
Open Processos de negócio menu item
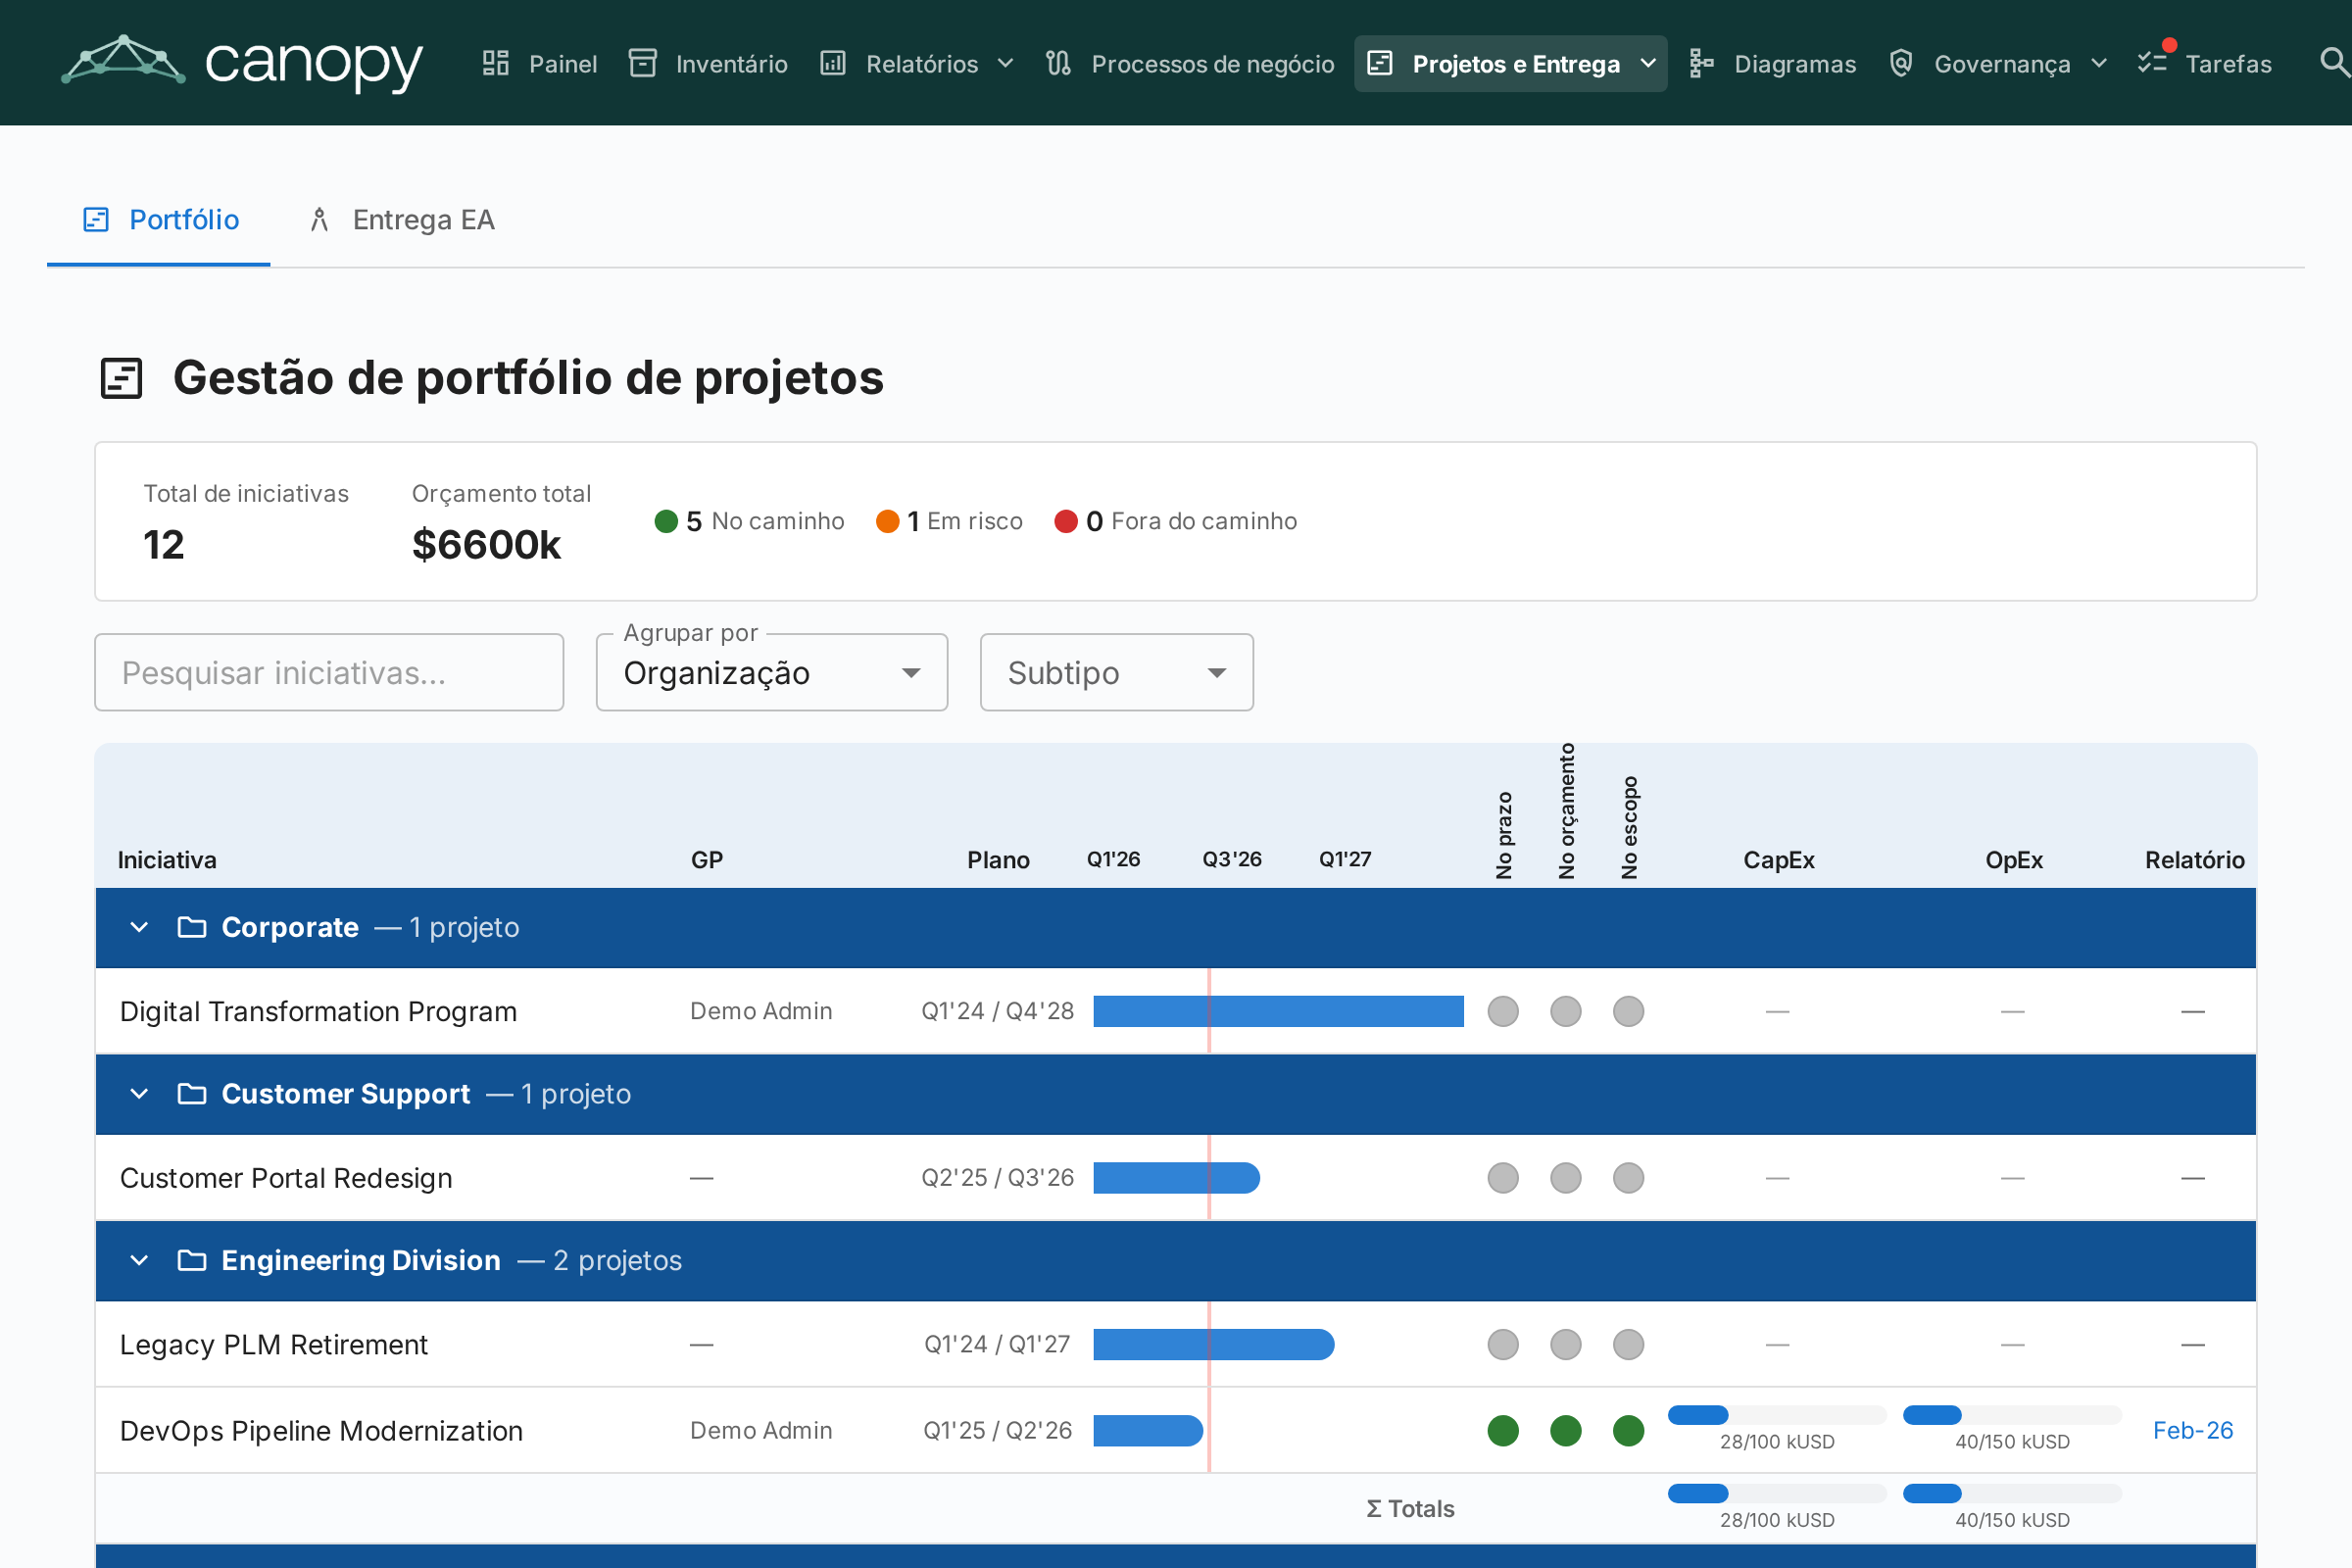pyautogui.click(x=1190, y=64)
